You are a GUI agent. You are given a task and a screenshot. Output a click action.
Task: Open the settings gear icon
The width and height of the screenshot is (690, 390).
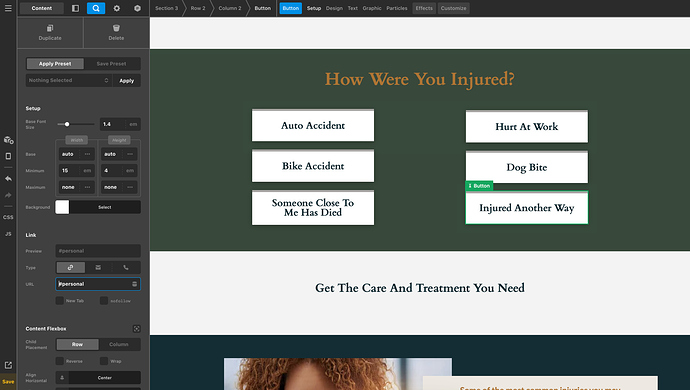[x=117, y=8]
